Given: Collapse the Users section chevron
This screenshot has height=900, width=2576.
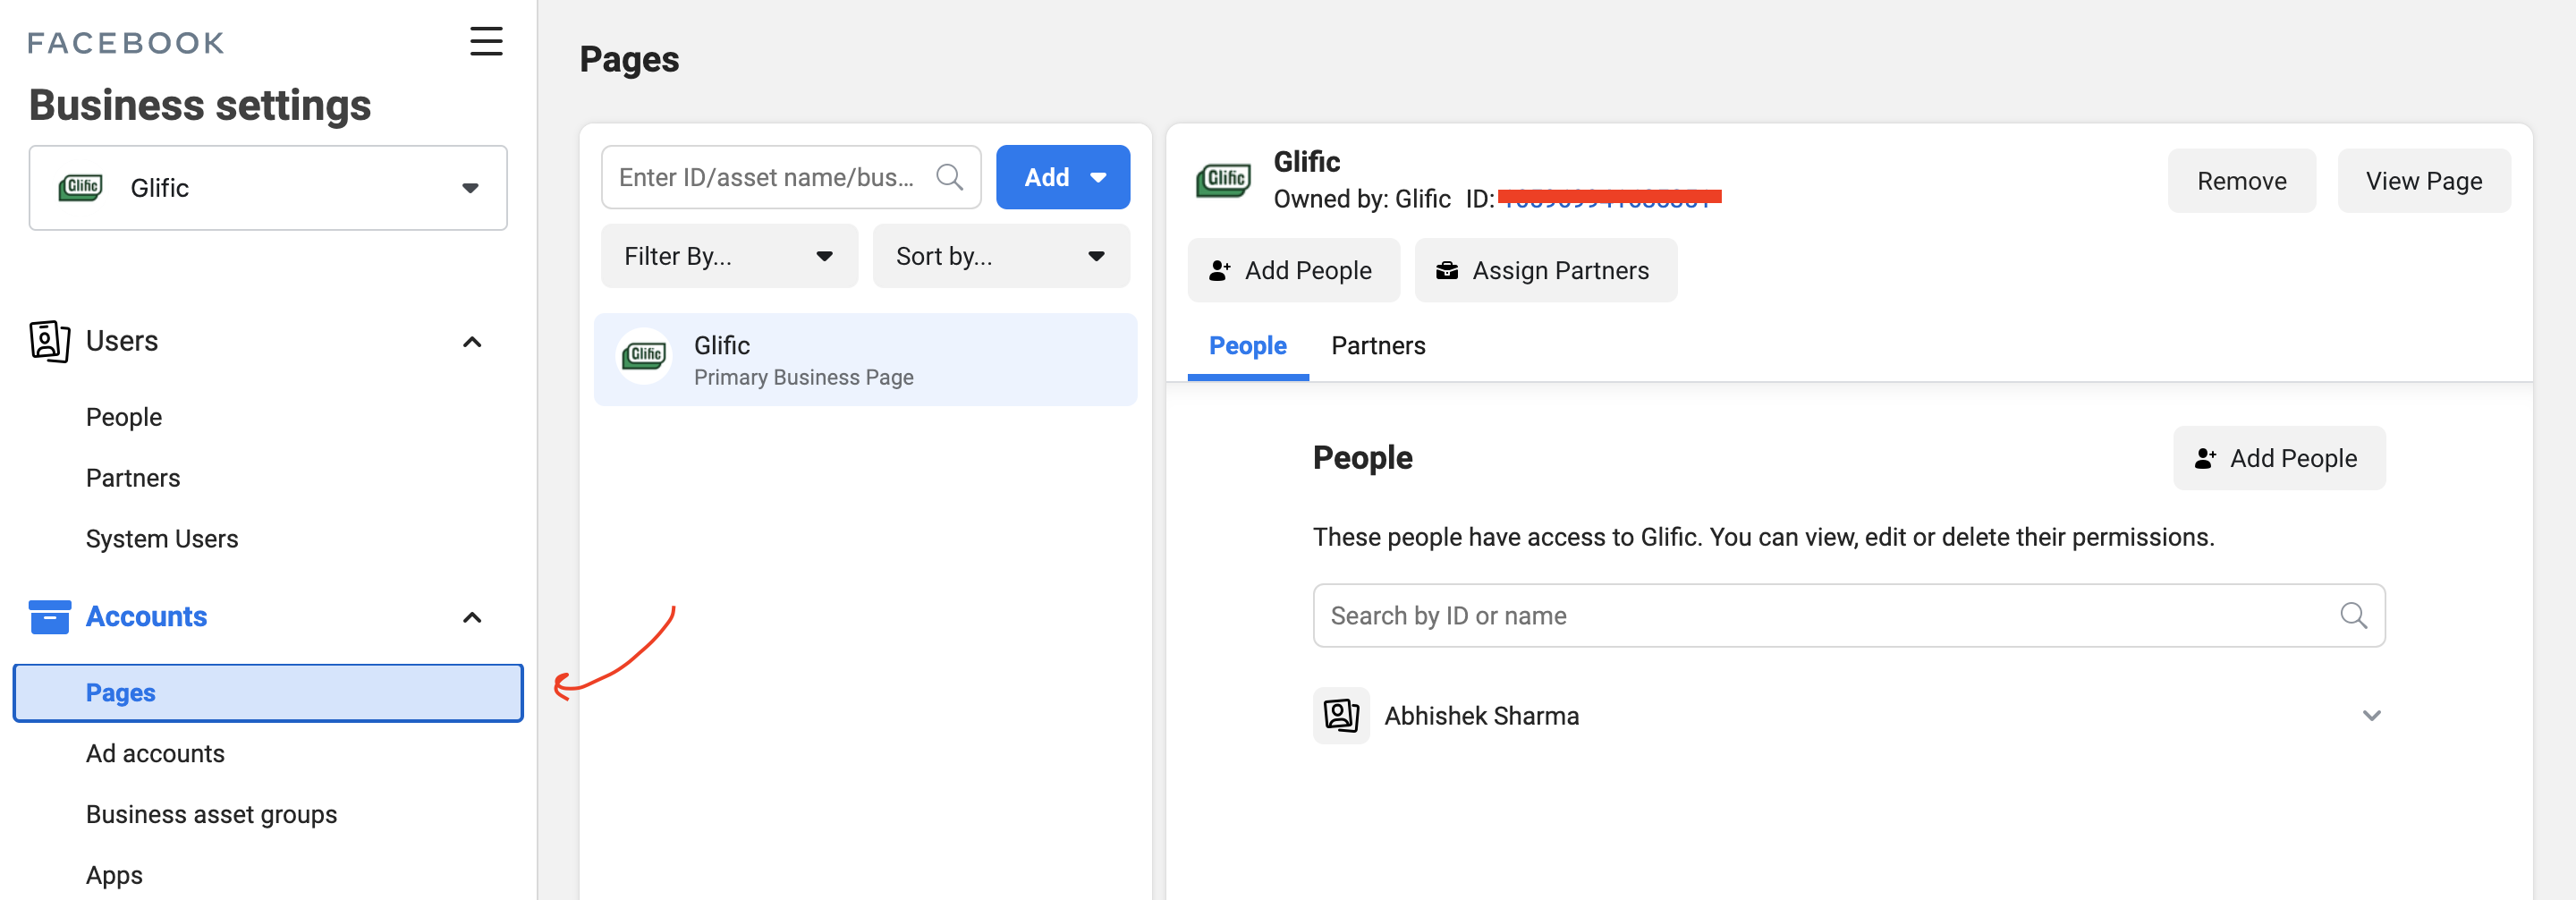Looking at the screenshot, I should coord(472,342).
